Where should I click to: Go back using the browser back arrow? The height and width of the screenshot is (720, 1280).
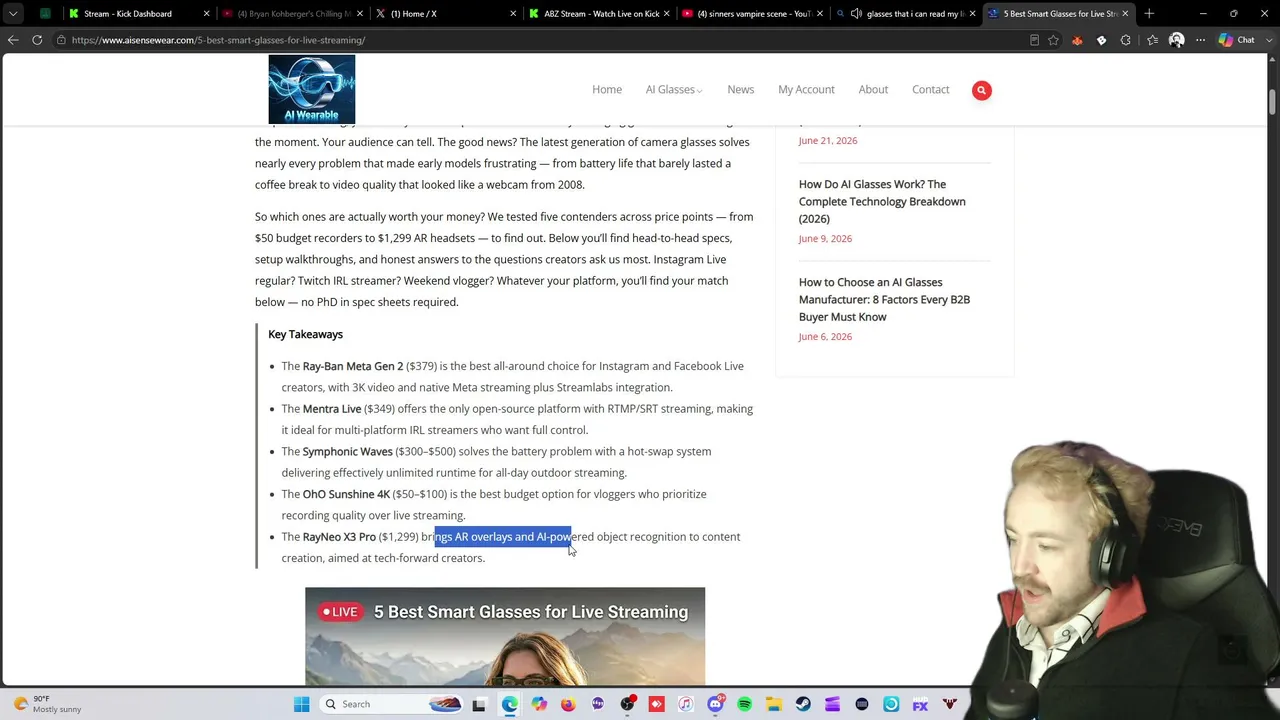pyautogui.click(x=13, y=40)
